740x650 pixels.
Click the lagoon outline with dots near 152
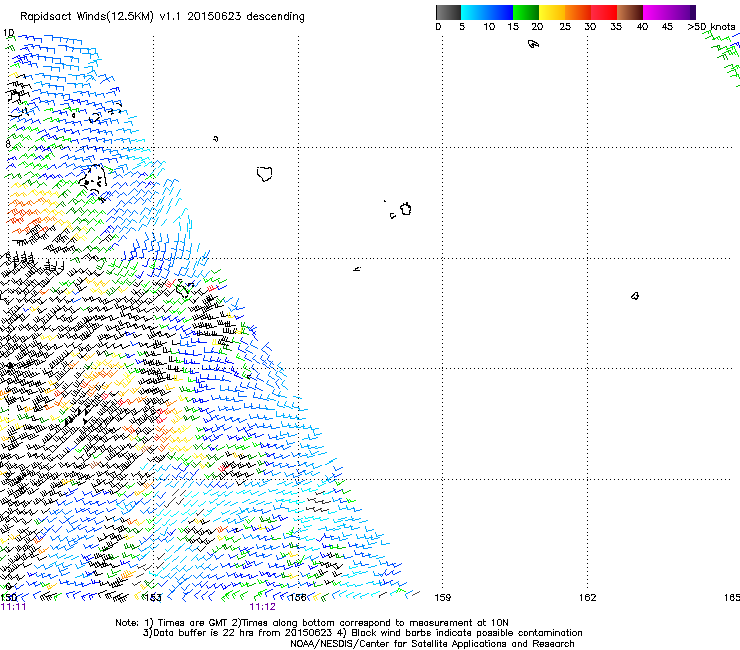pos(93,179)
